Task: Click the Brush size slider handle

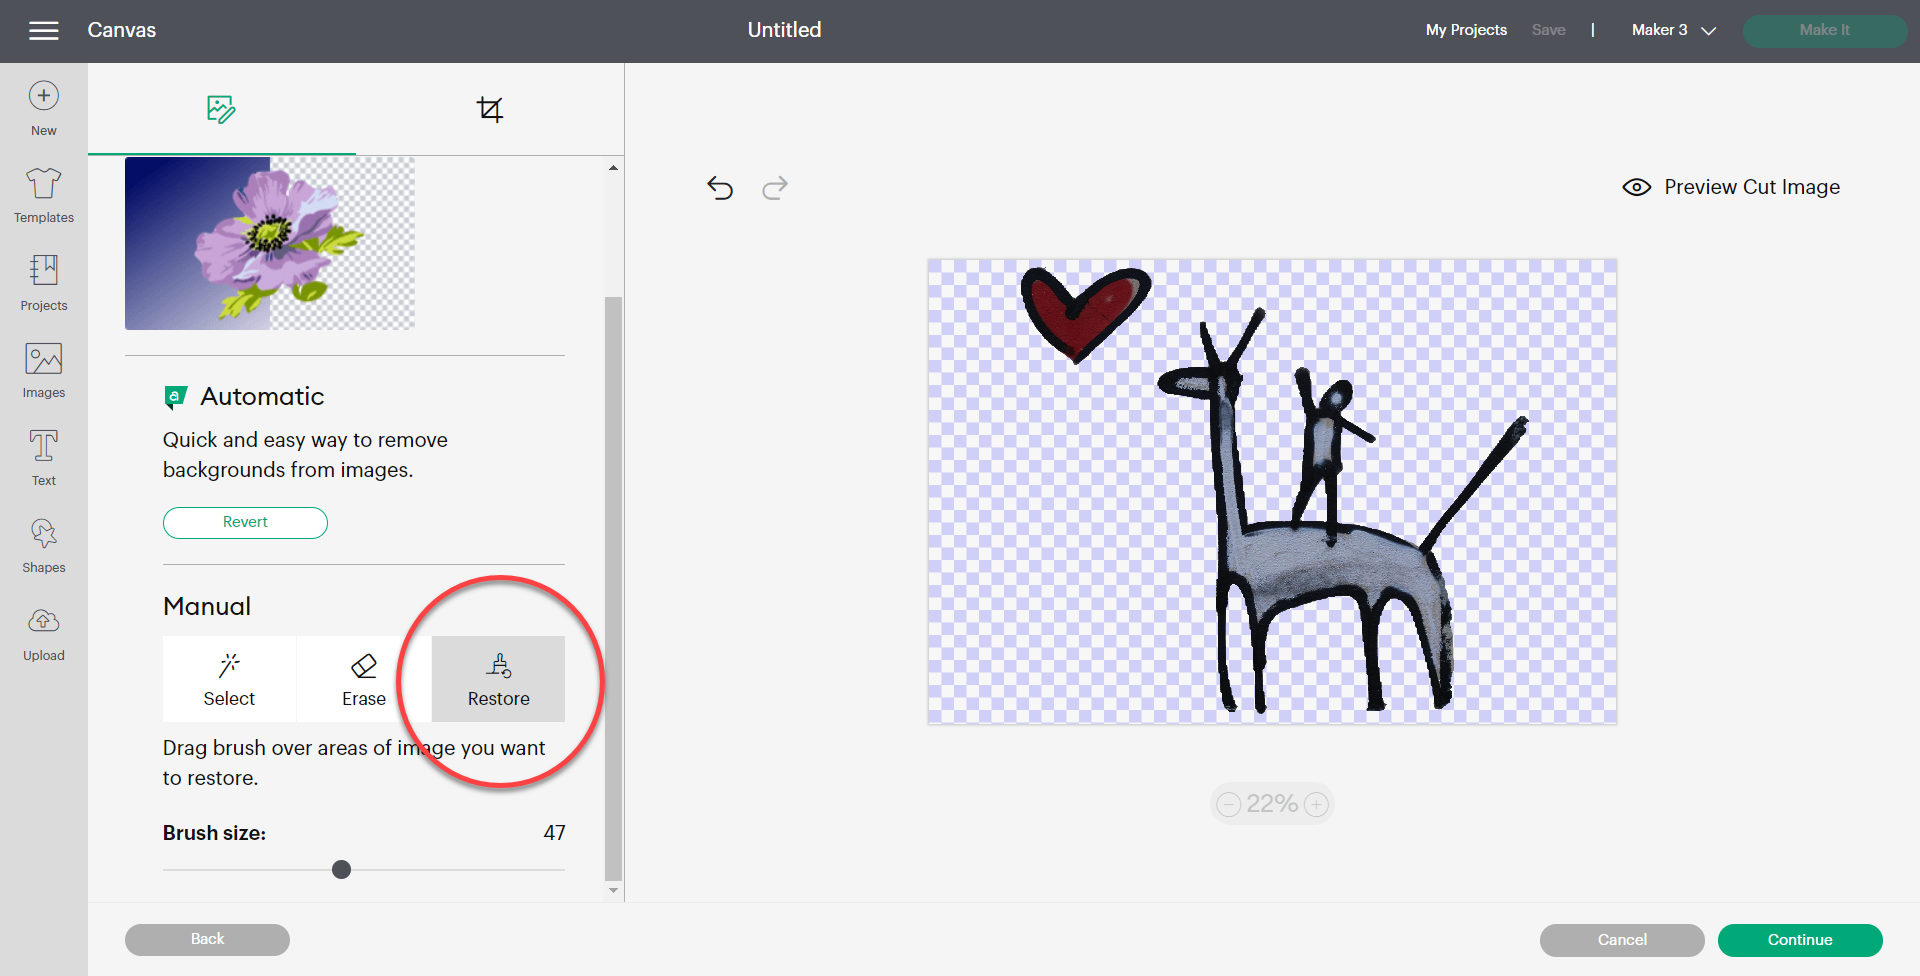Action: [341, 869]
